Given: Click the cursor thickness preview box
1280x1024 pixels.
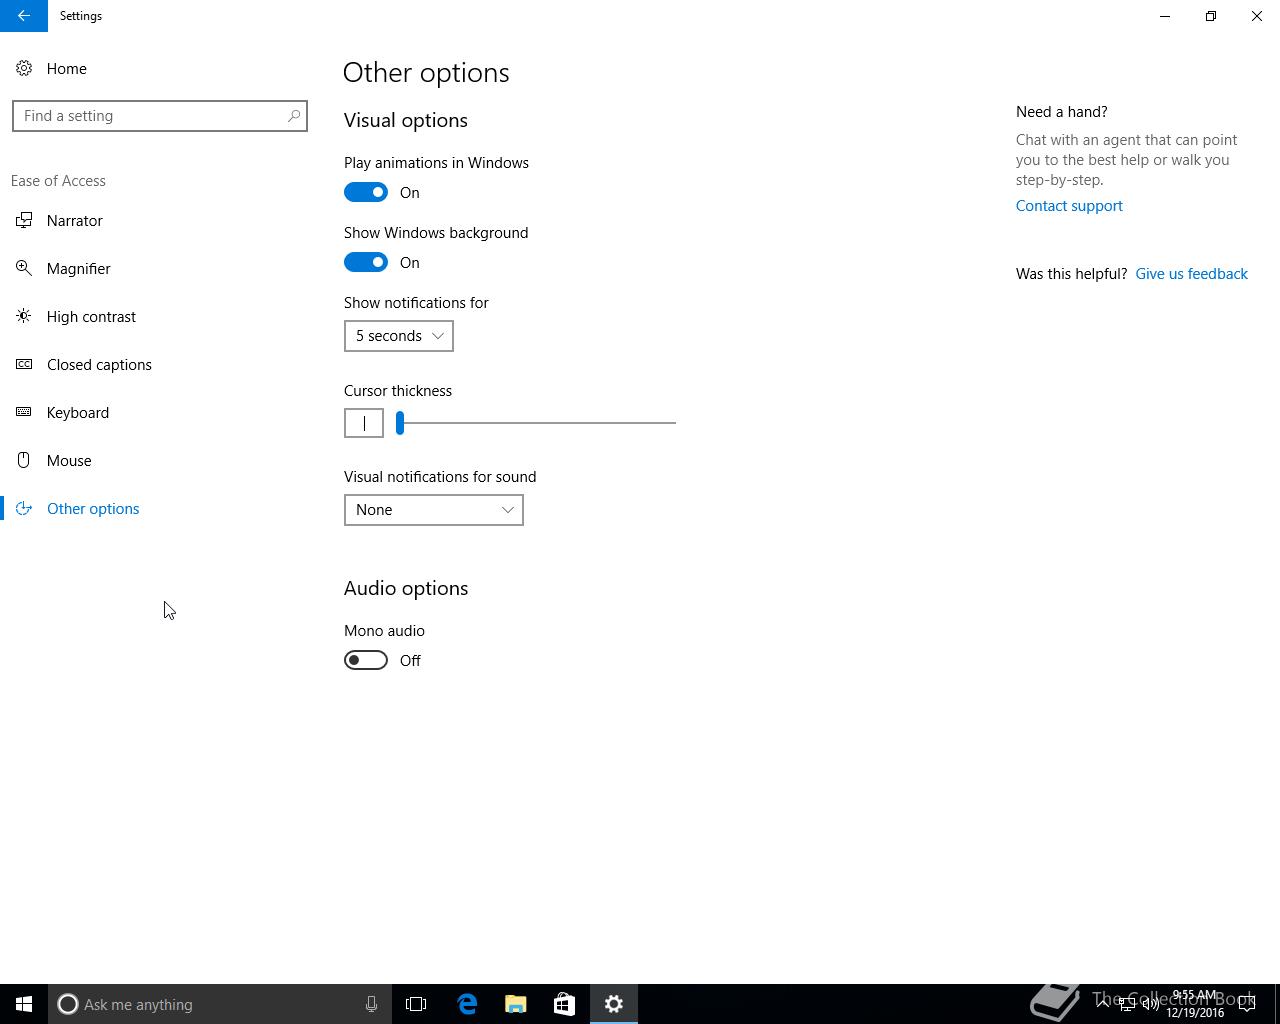Looking at the screenshot, I should (364, 423).
